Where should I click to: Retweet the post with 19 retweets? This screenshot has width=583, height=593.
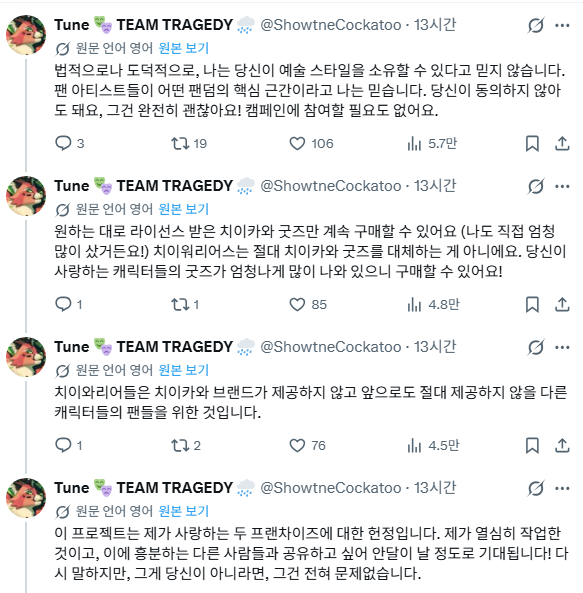(x=189, y=144)
